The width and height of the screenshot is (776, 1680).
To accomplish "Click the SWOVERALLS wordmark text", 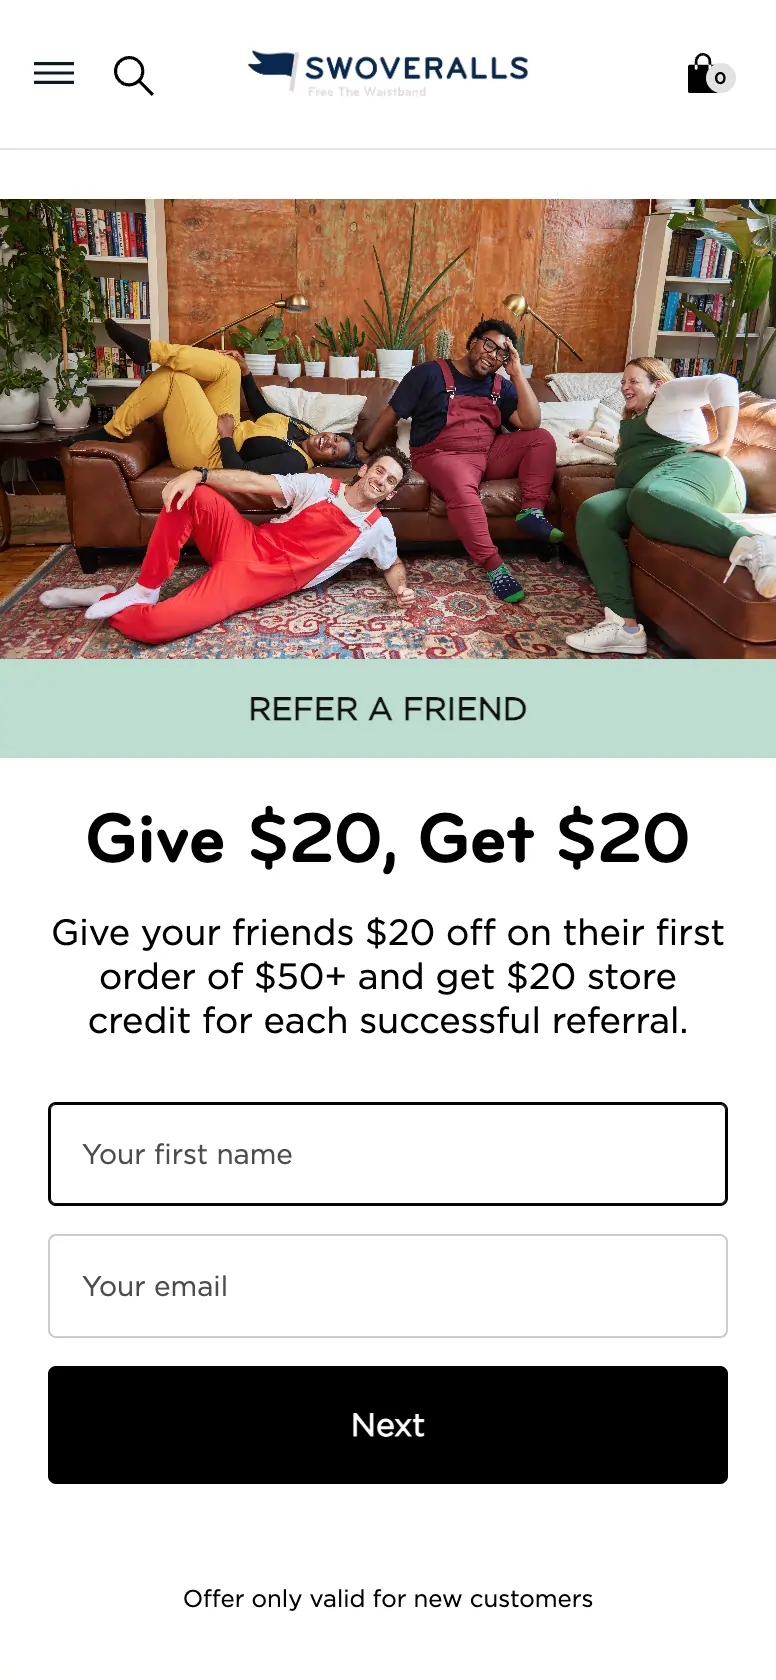I will coord(417,68).
